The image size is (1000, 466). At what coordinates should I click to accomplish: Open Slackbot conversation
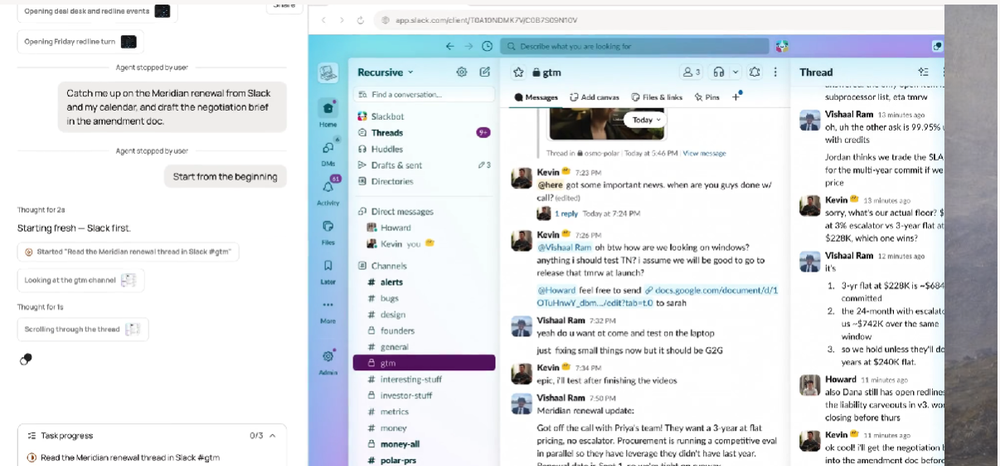pyautogui.click(x=423, y=117)
